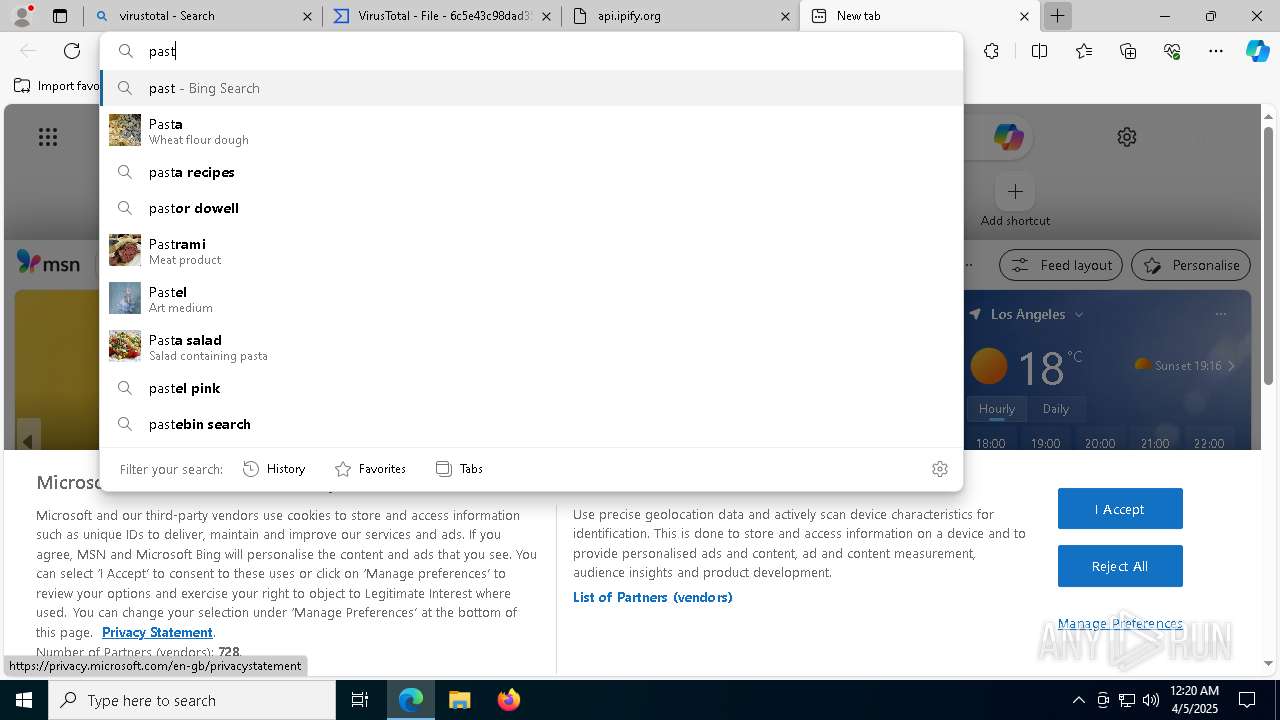This screenshot has height=720, width=1280.
Task: Open the Feed layout button
Action: click(x=1061, y=265)
